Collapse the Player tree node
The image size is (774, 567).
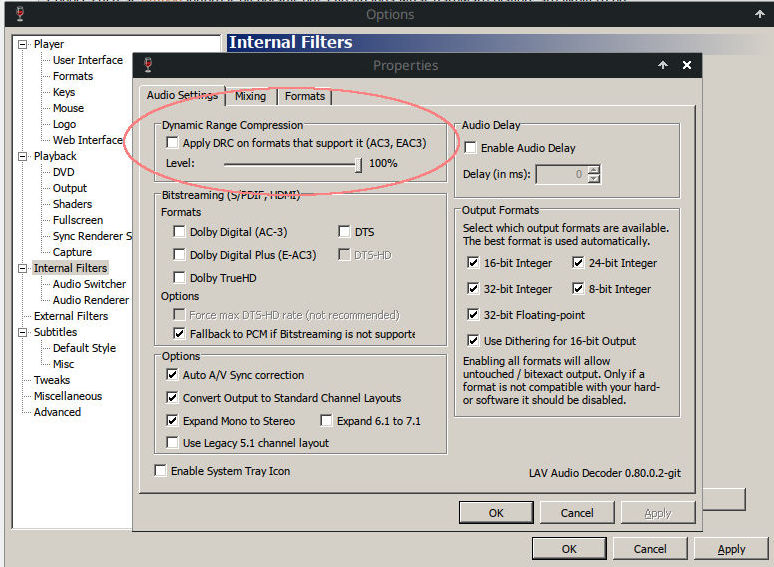tap(22, 44)
